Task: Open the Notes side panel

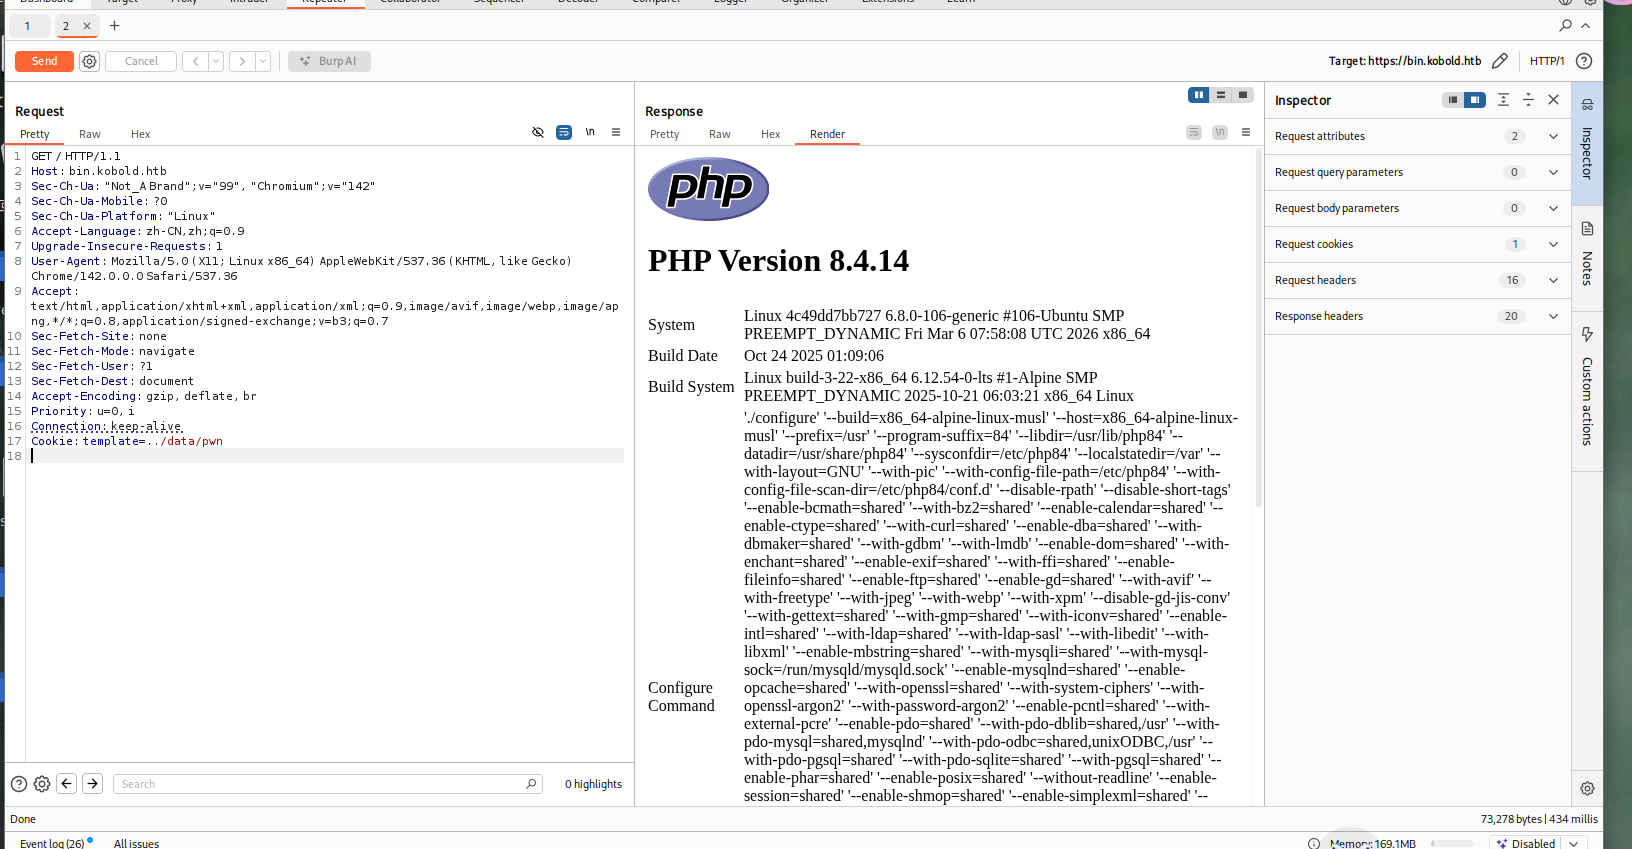Action: pos(1587,255)
